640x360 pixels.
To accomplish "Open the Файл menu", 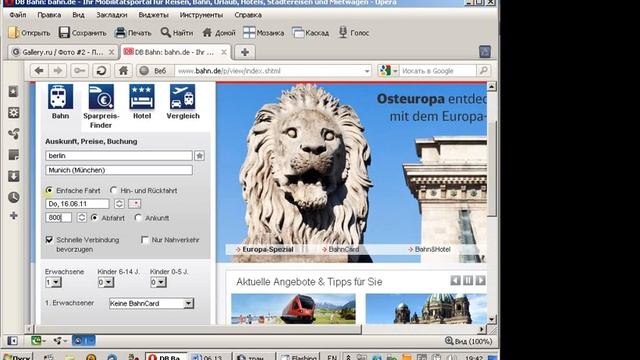I will tap(18, 15).
